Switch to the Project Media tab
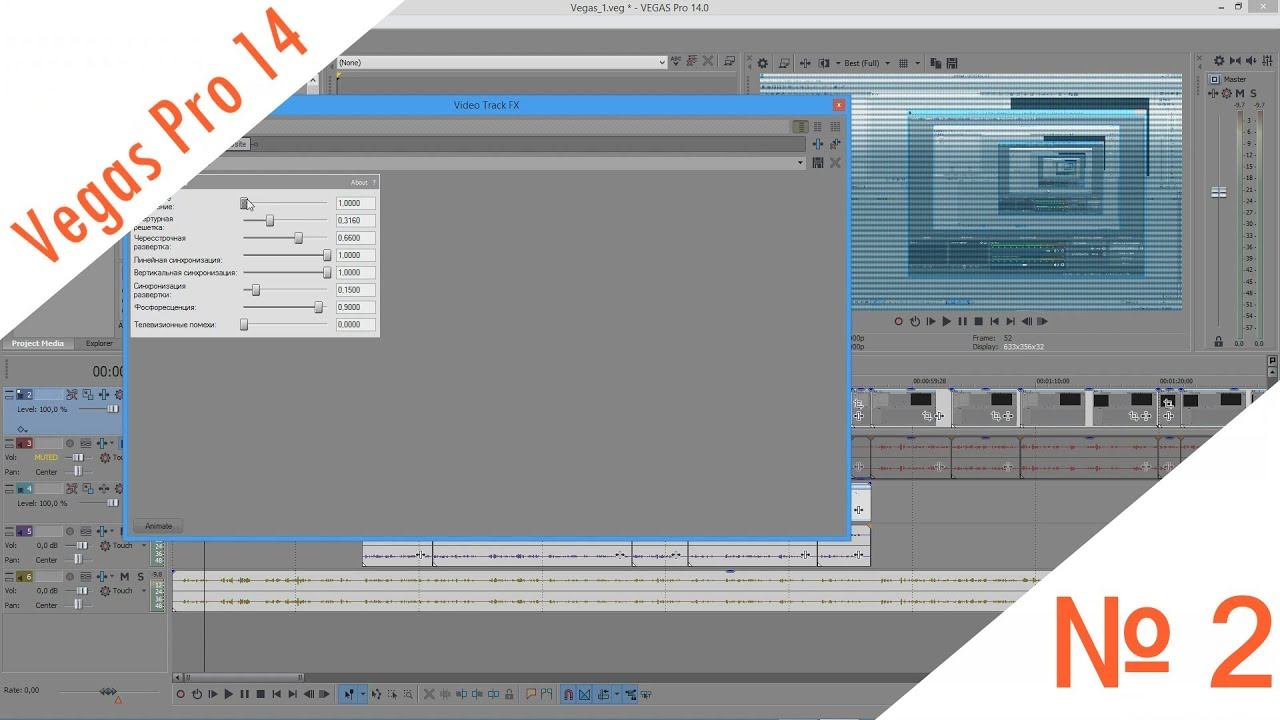 [38, 343]
